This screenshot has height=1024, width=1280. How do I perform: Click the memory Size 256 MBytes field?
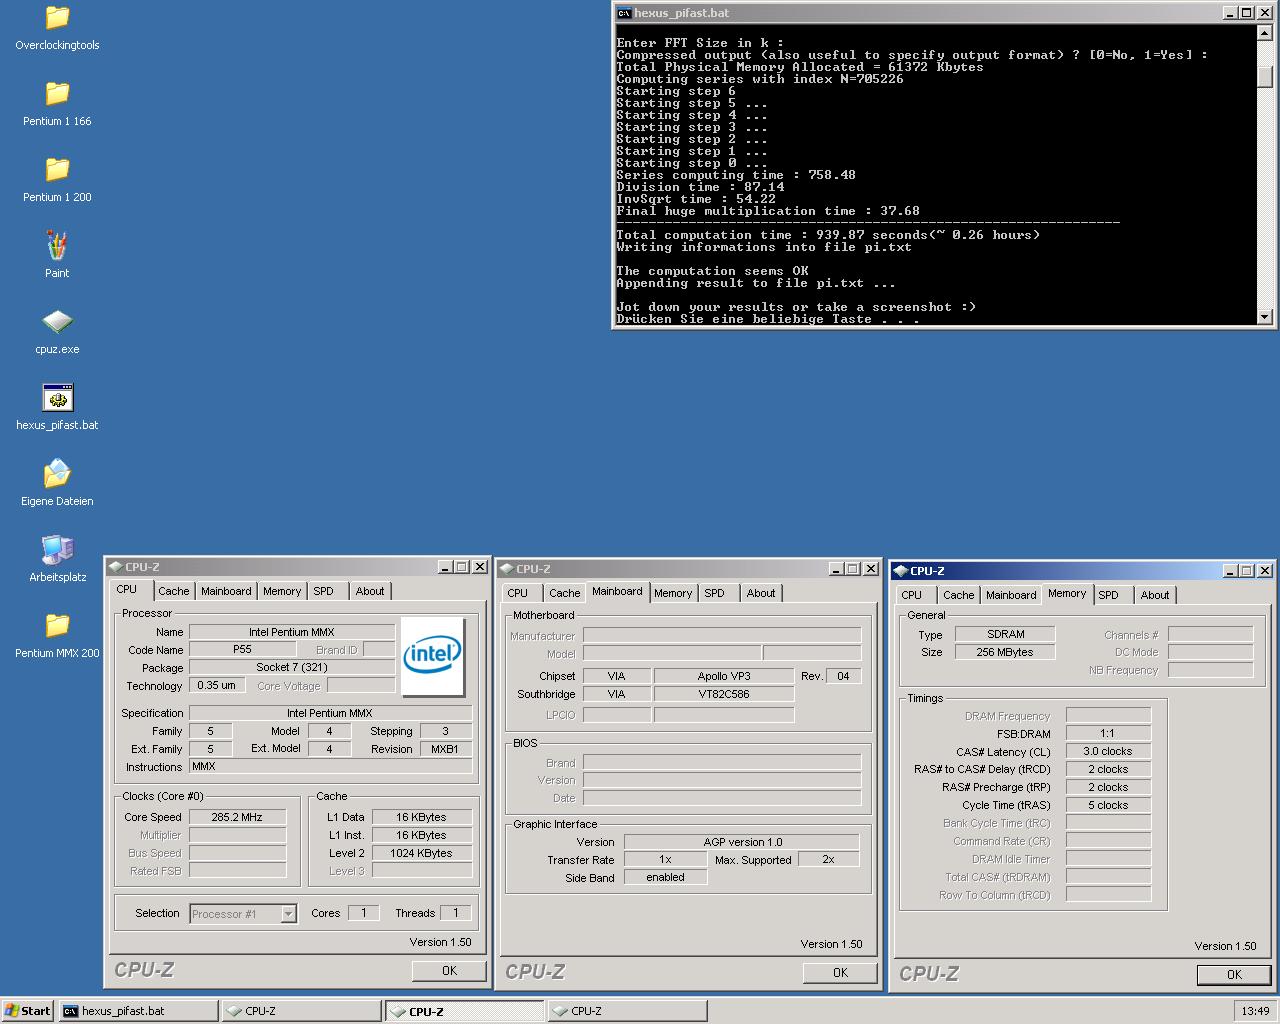(1005, 652)
